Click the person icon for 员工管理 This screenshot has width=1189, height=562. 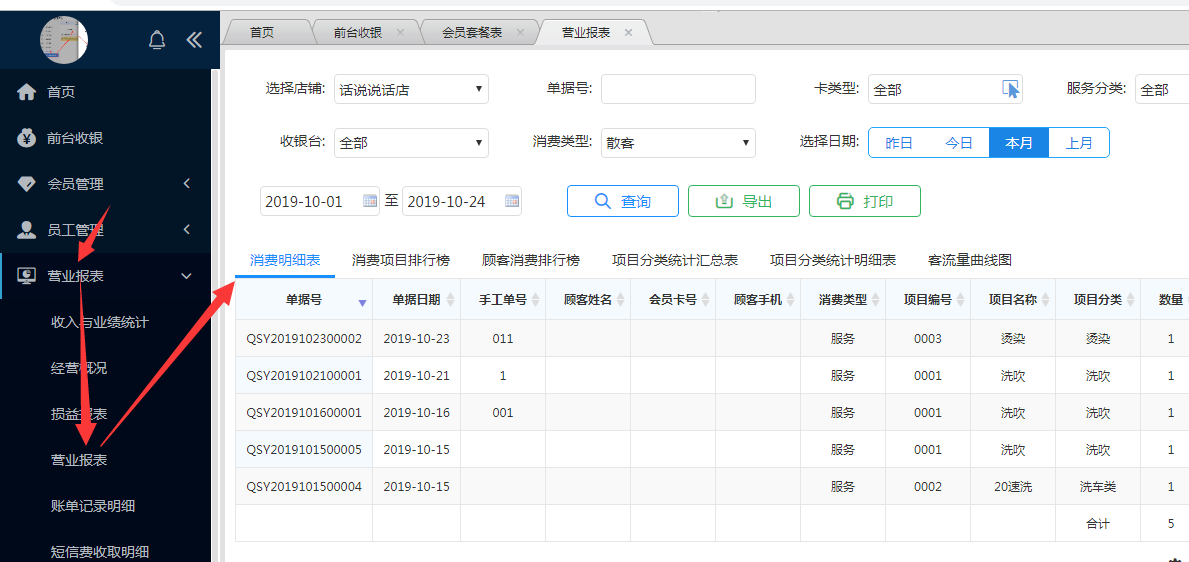click(x=27, y=230)
